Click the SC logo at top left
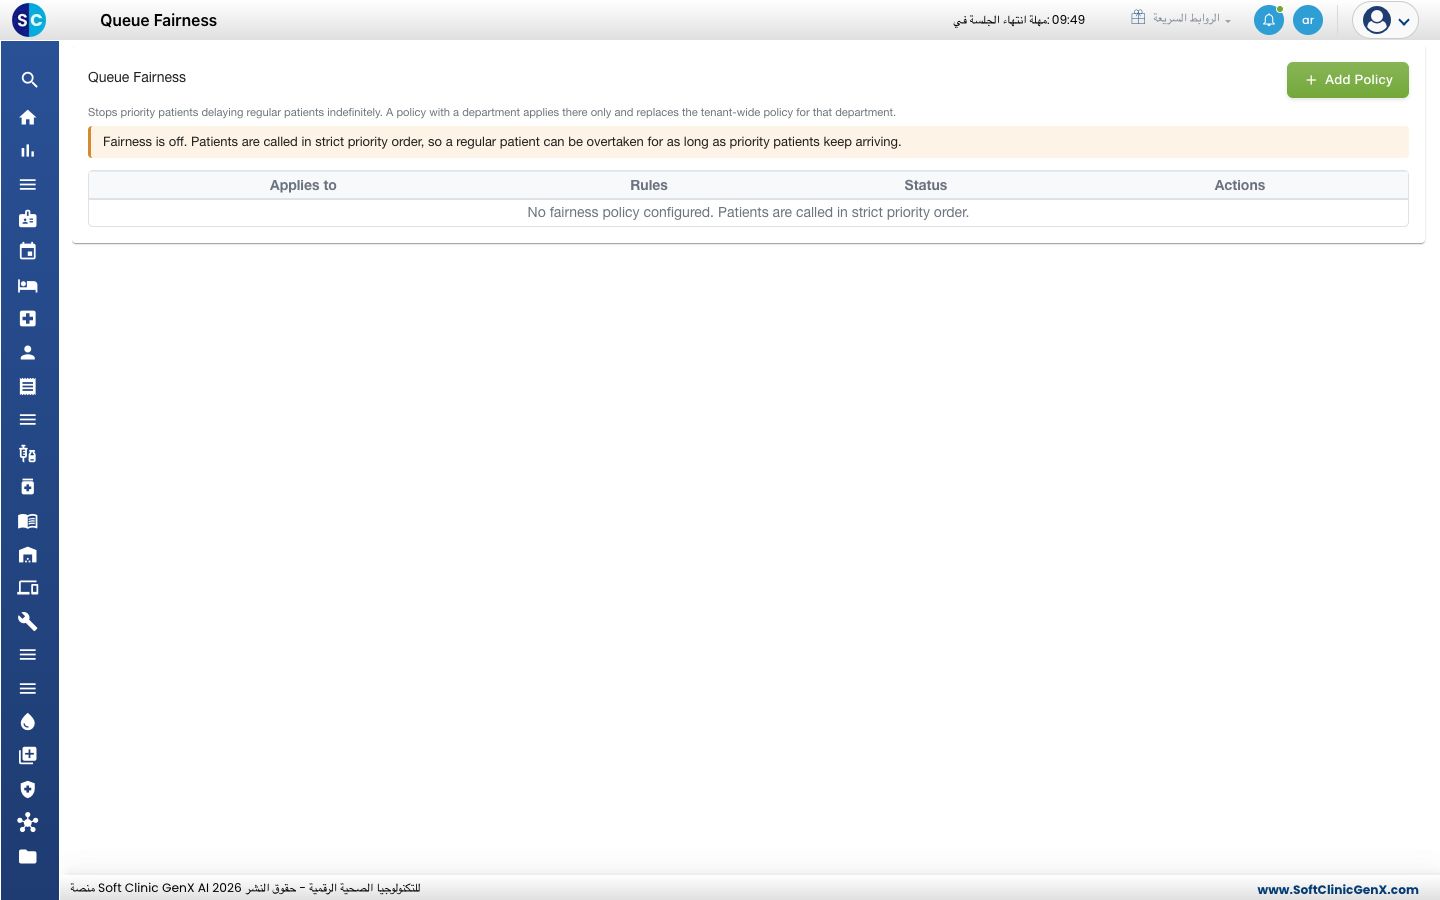The height and width of the screenshot is (900, 1440). (29, 19)
